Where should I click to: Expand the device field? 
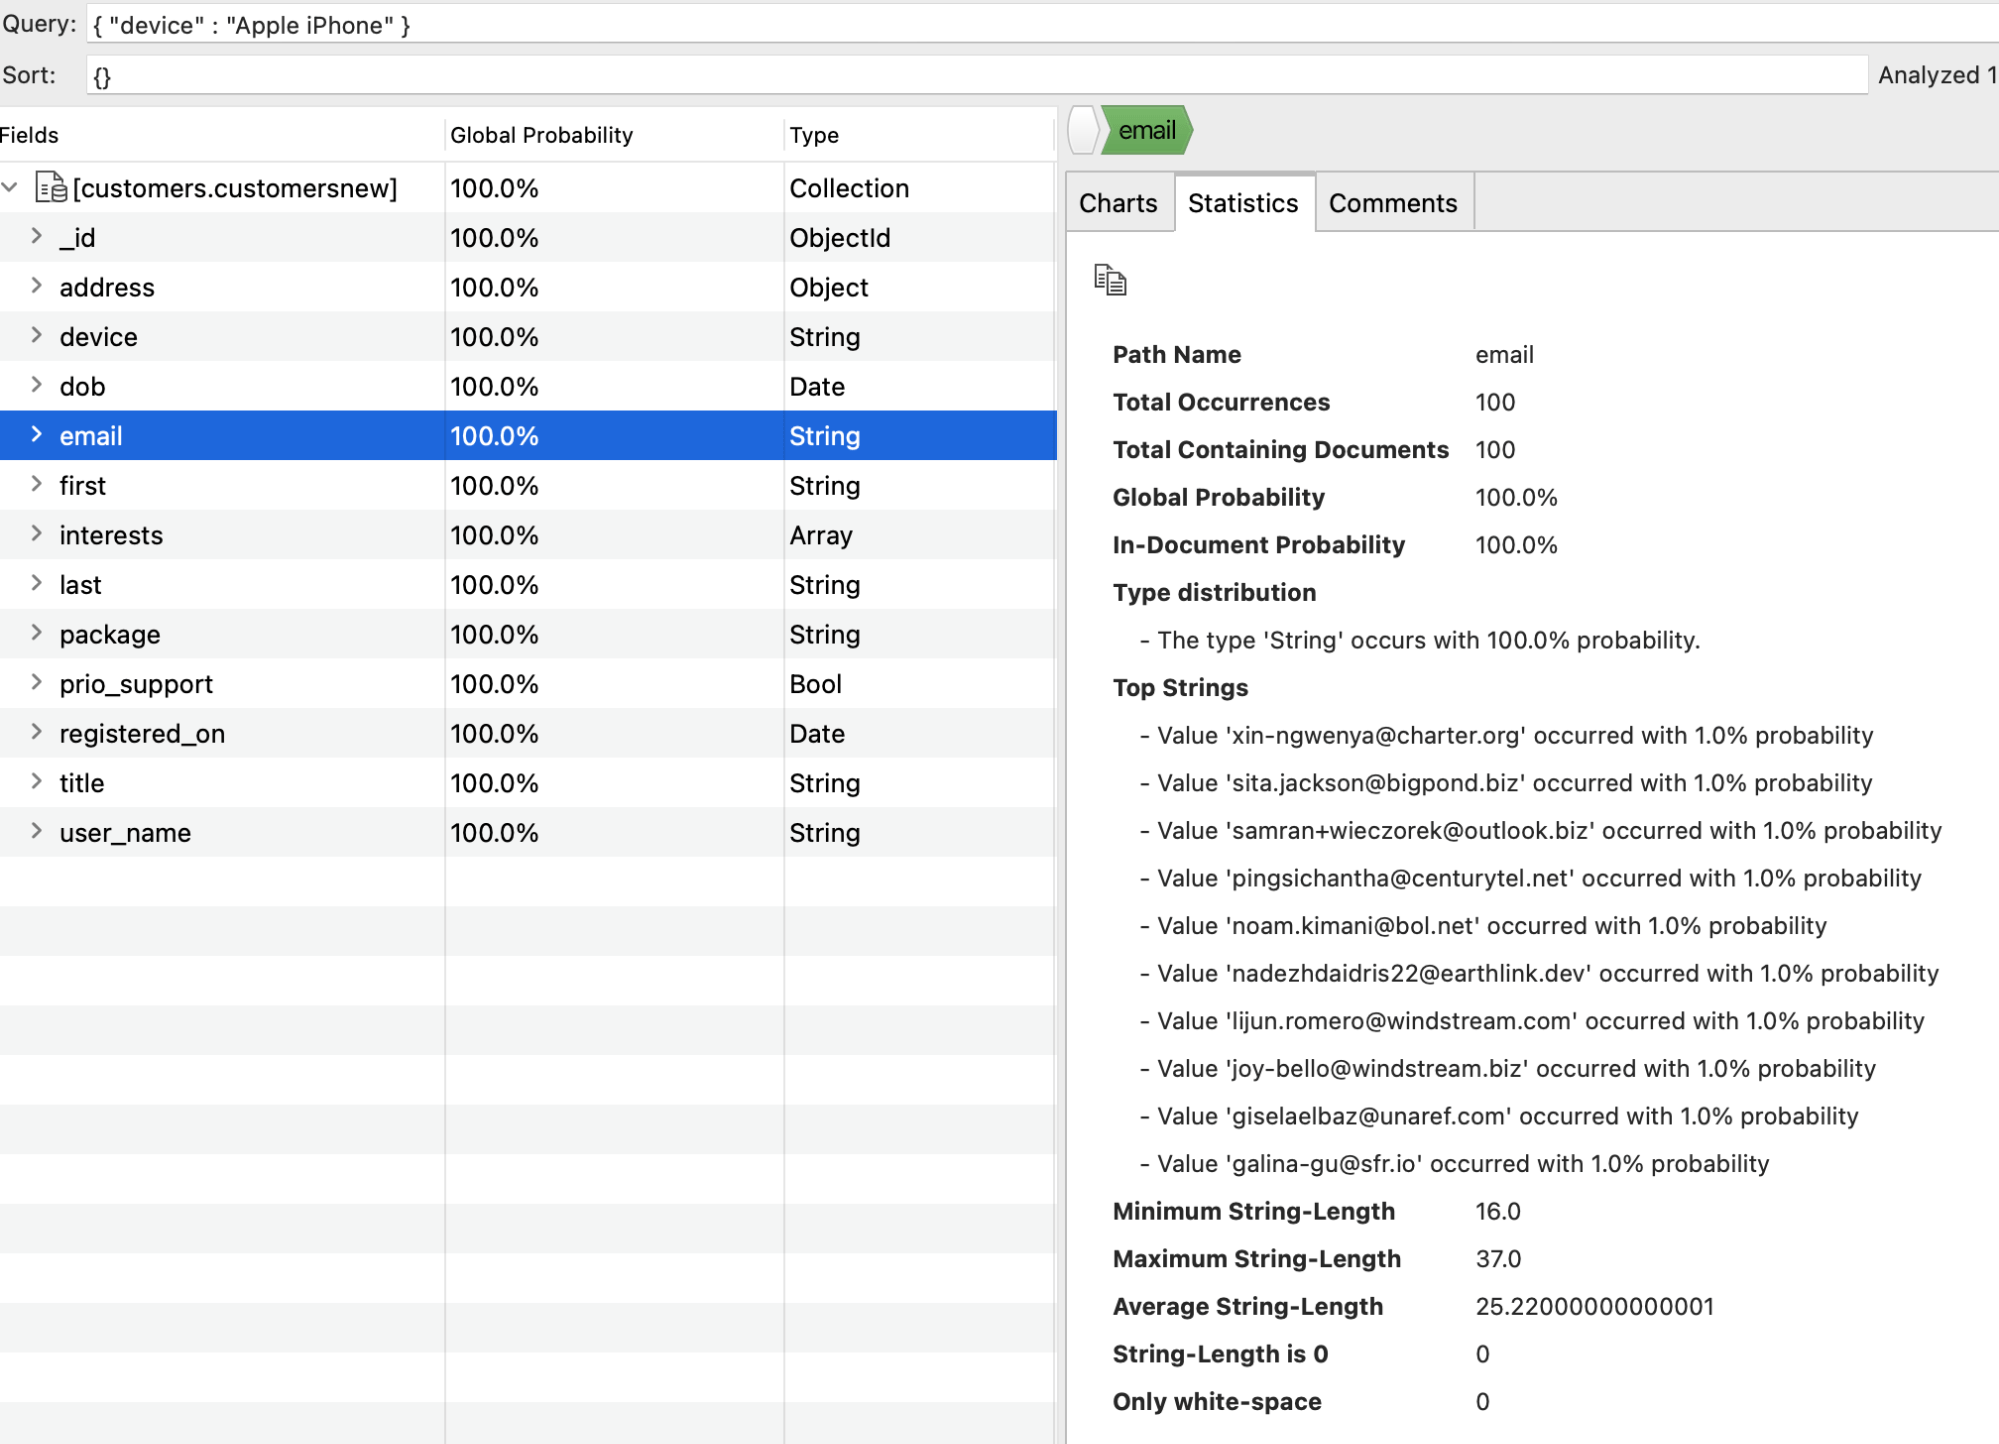coord(36,335)
